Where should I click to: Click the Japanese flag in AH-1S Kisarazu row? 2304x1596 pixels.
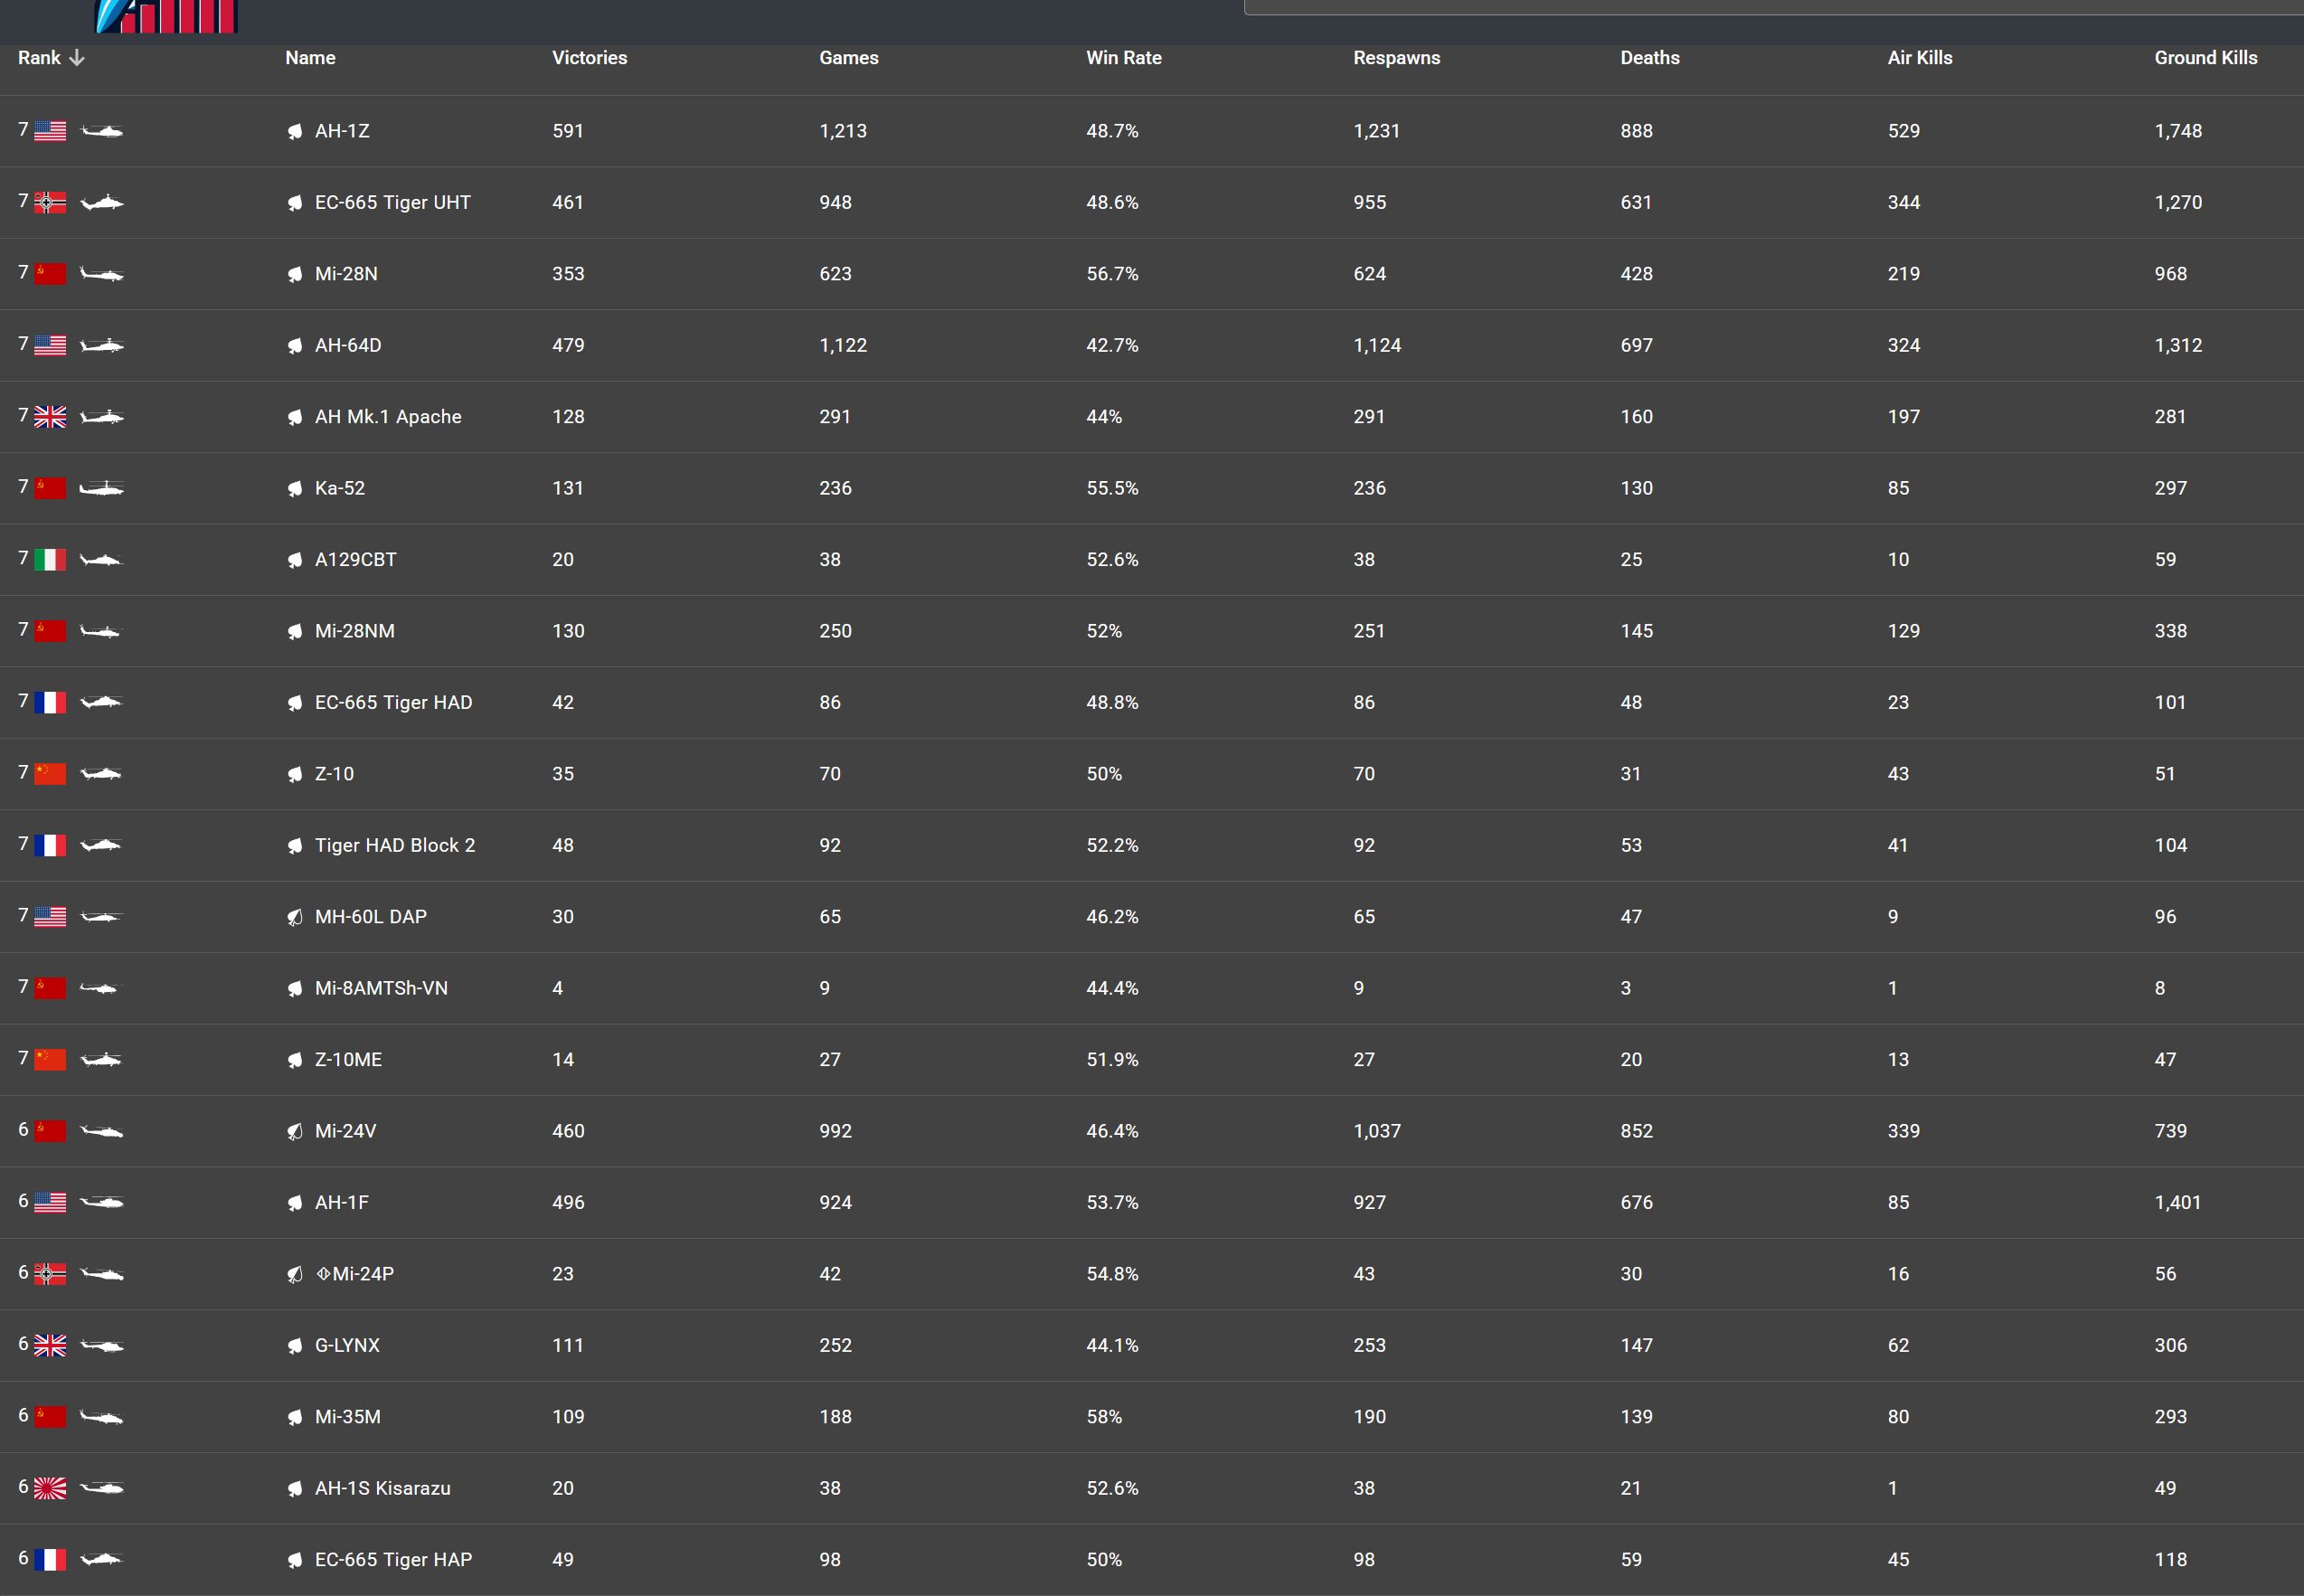[x=50, y=1488]
